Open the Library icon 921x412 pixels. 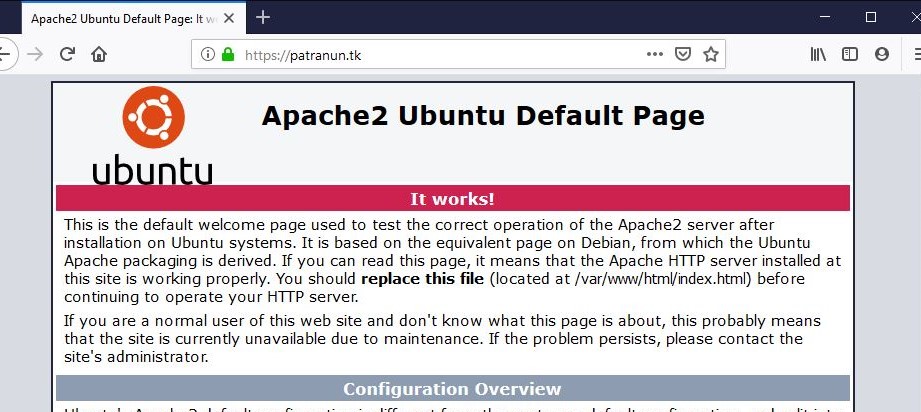point(818,54)
